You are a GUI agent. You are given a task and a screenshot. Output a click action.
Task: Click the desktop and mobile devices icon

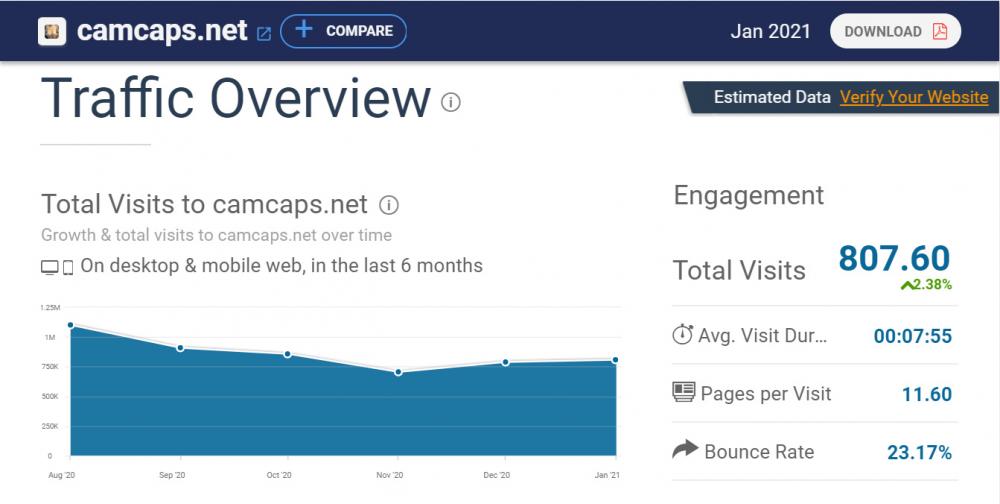coord(57,267)
